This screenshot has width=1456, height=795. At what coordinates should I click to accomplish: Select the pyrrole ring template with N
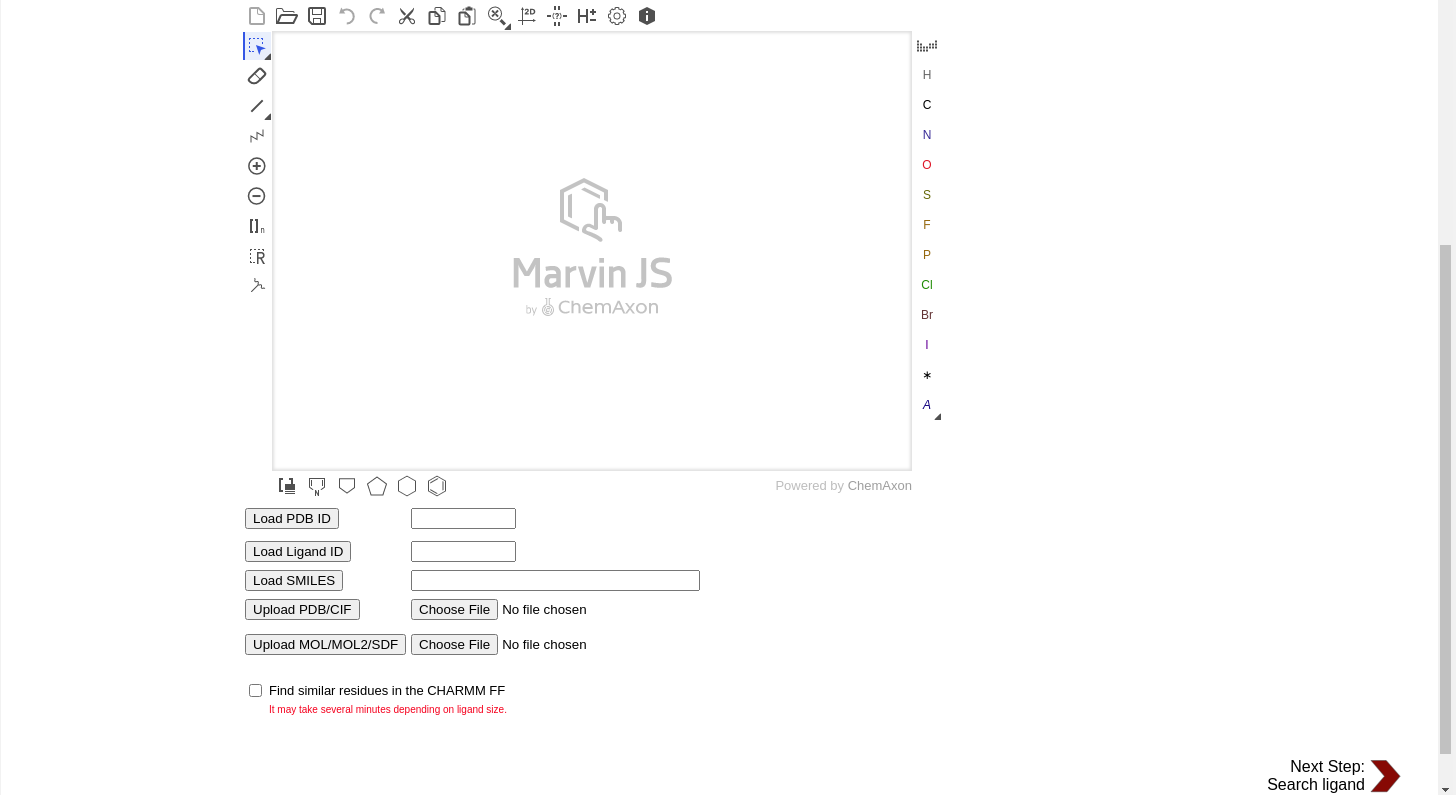[x=317, y=486]
